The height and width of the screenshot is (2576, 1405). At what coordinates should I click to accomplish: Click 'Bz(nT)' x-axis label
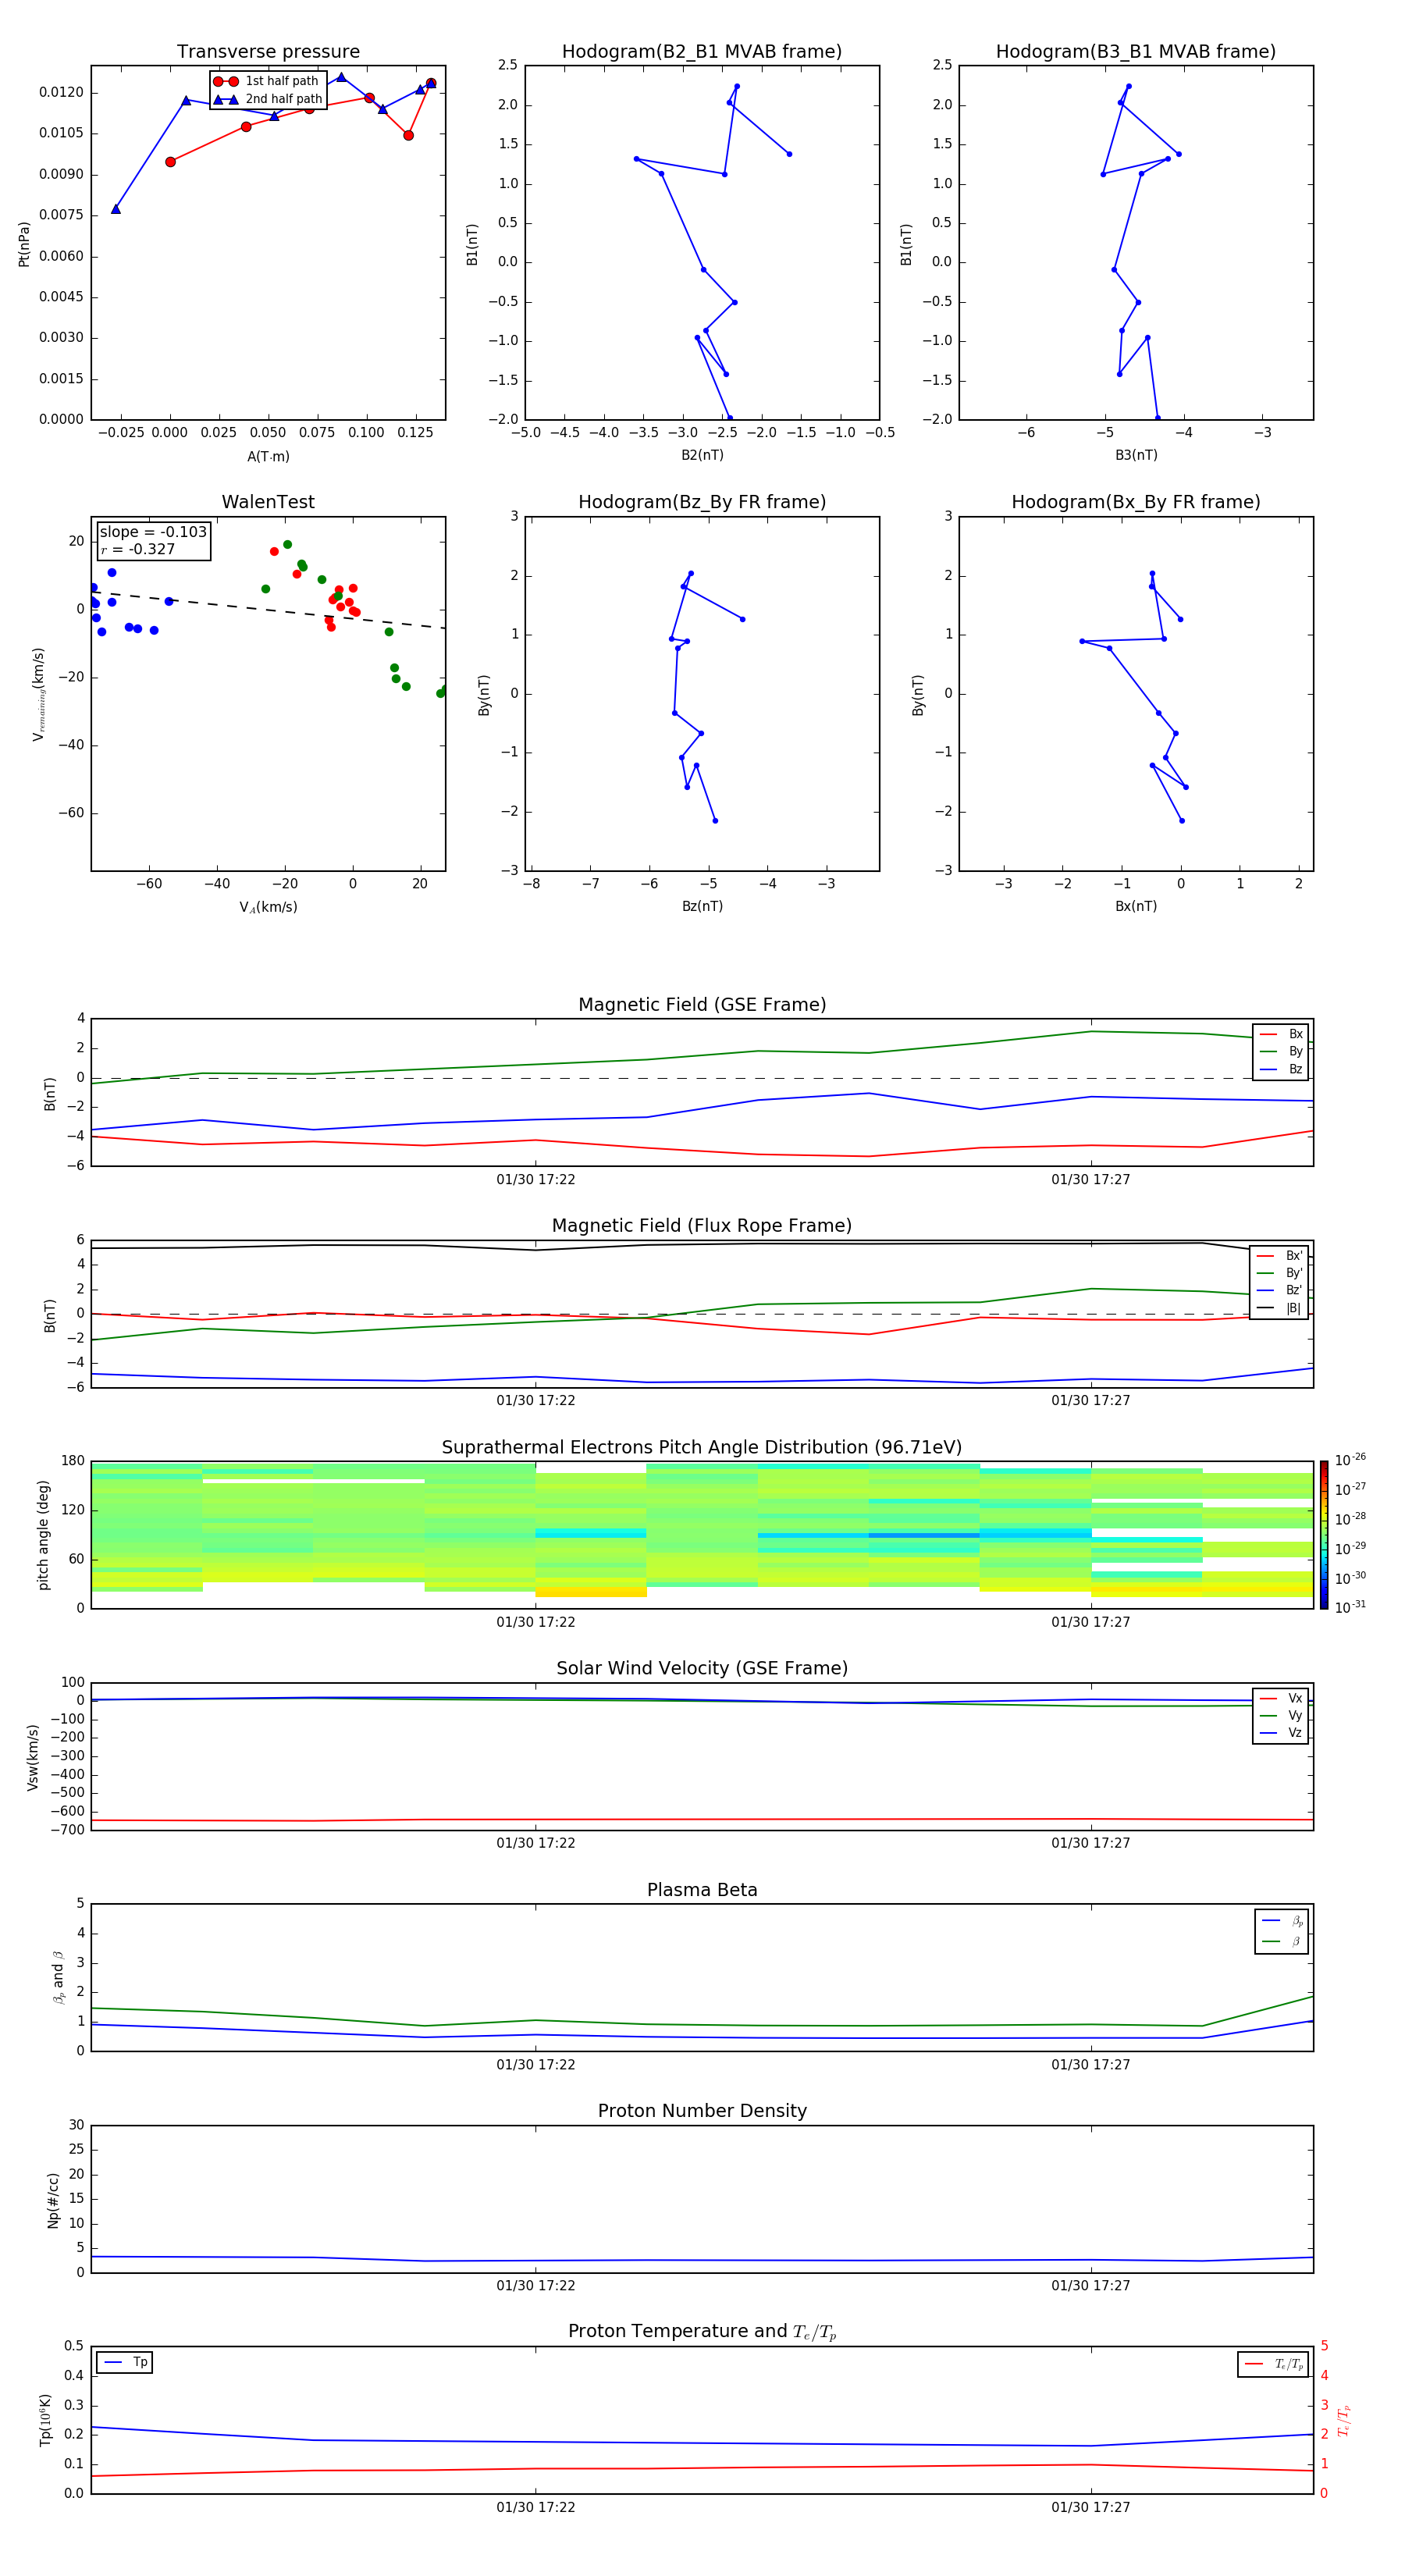click(702, 906)
